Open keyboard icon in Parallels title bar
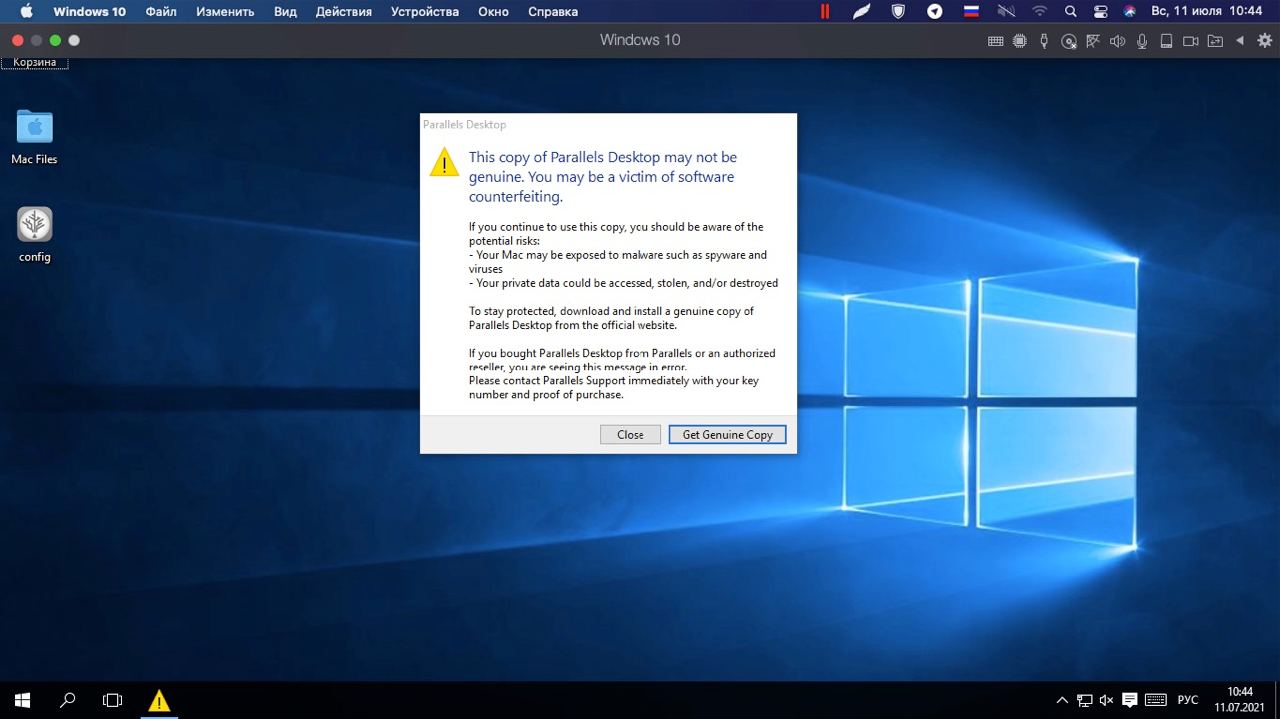The height and width of the screenshot is (719, 1280). tap(995, 41)
